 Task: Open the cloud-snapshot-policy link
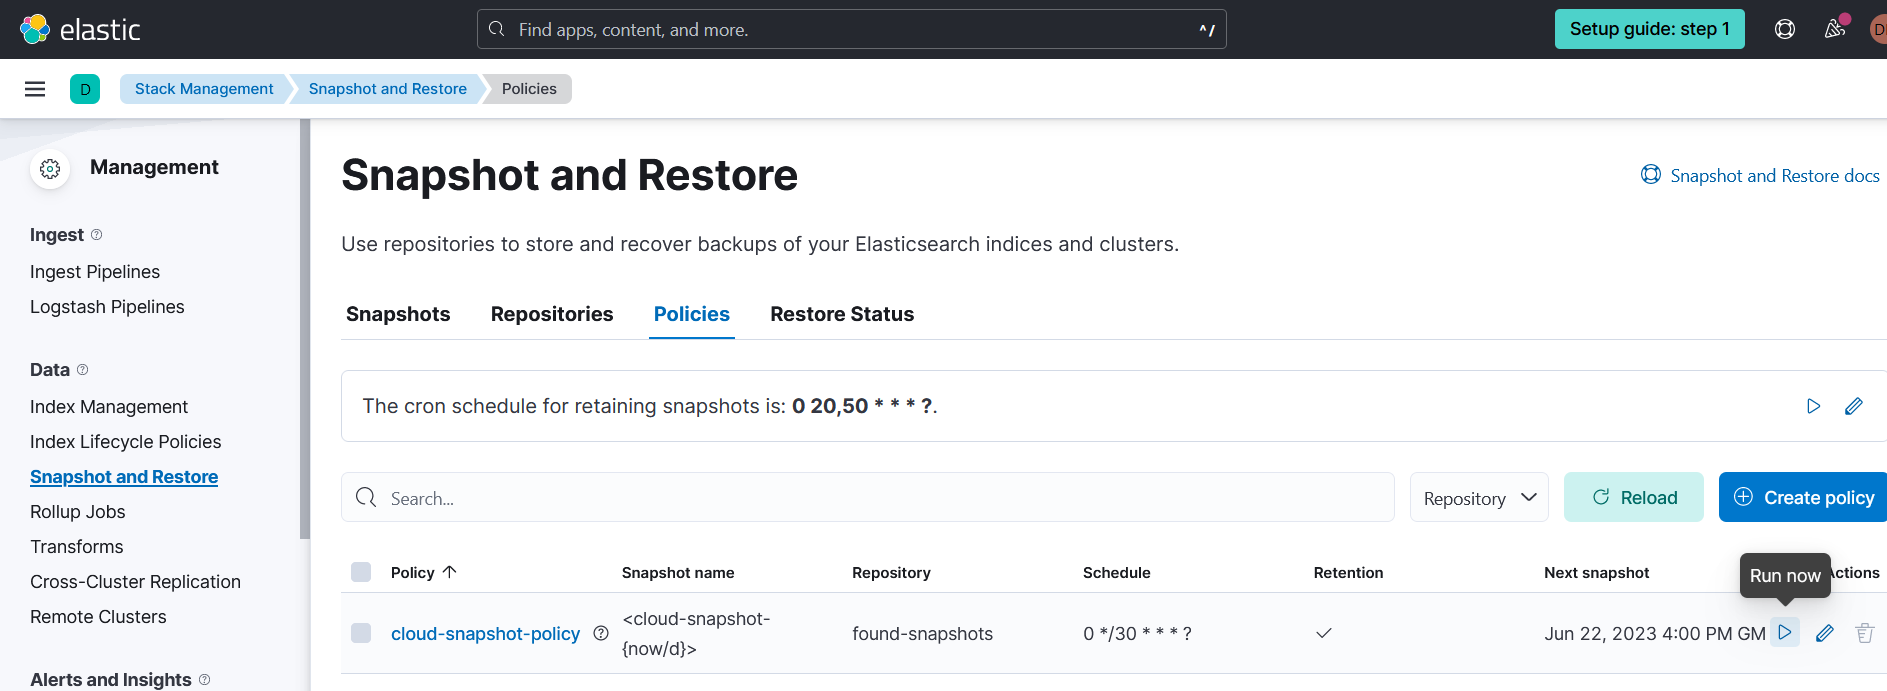point(485,634)
